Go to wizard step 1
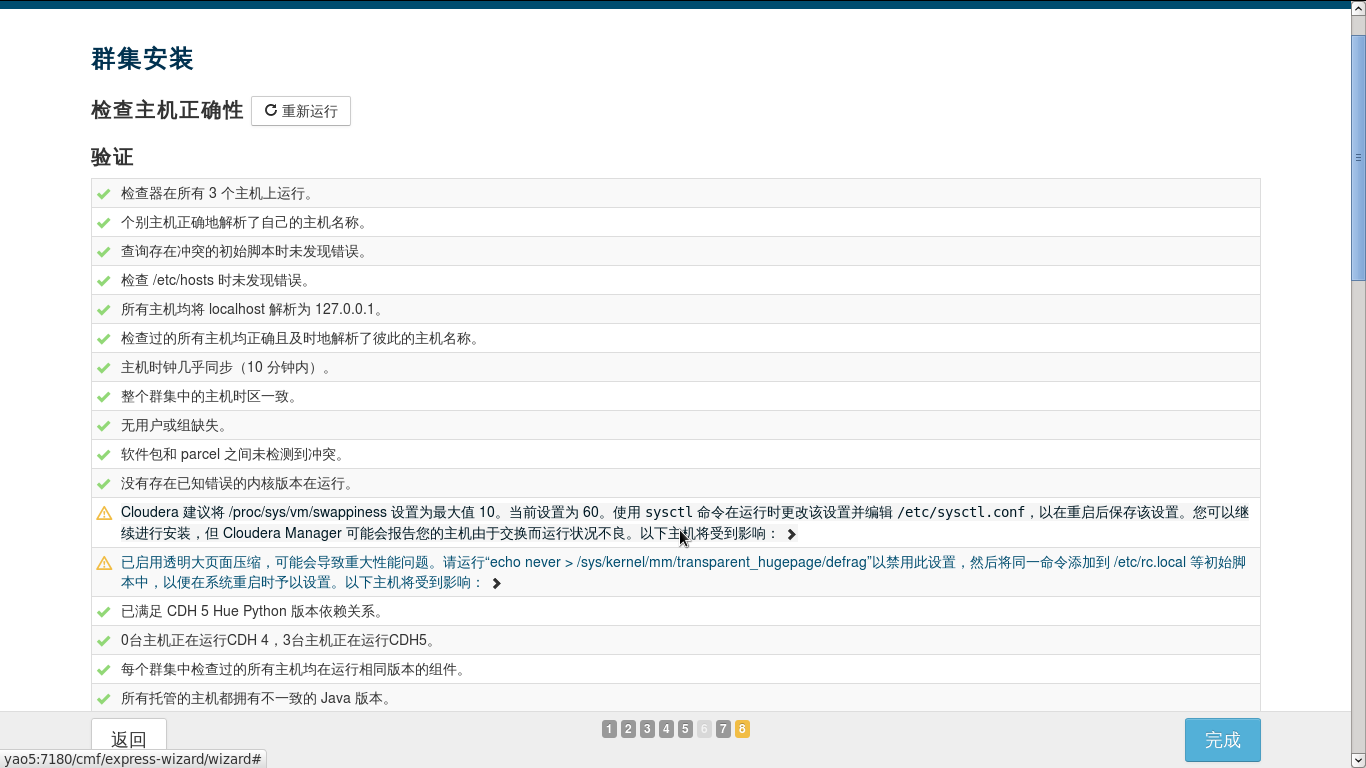 (609, 729)
